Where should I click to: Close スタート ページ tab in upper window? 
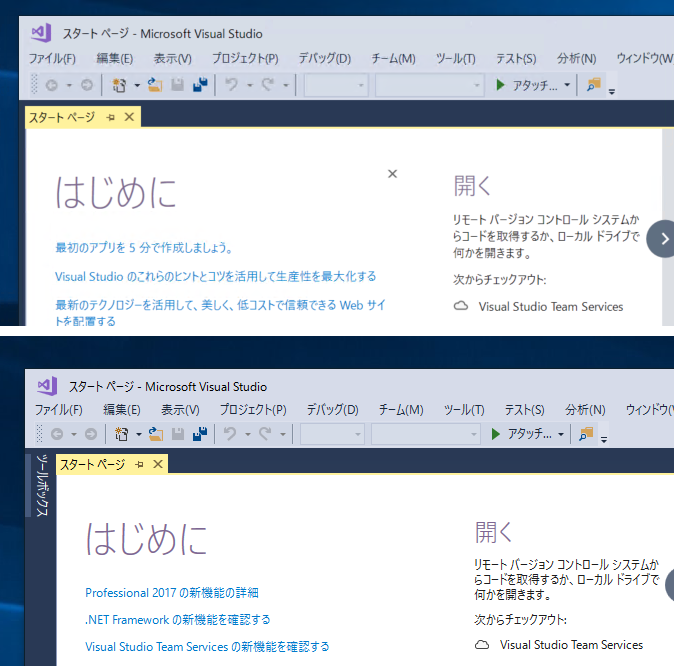pyautogui.click(x=129, y=117)
